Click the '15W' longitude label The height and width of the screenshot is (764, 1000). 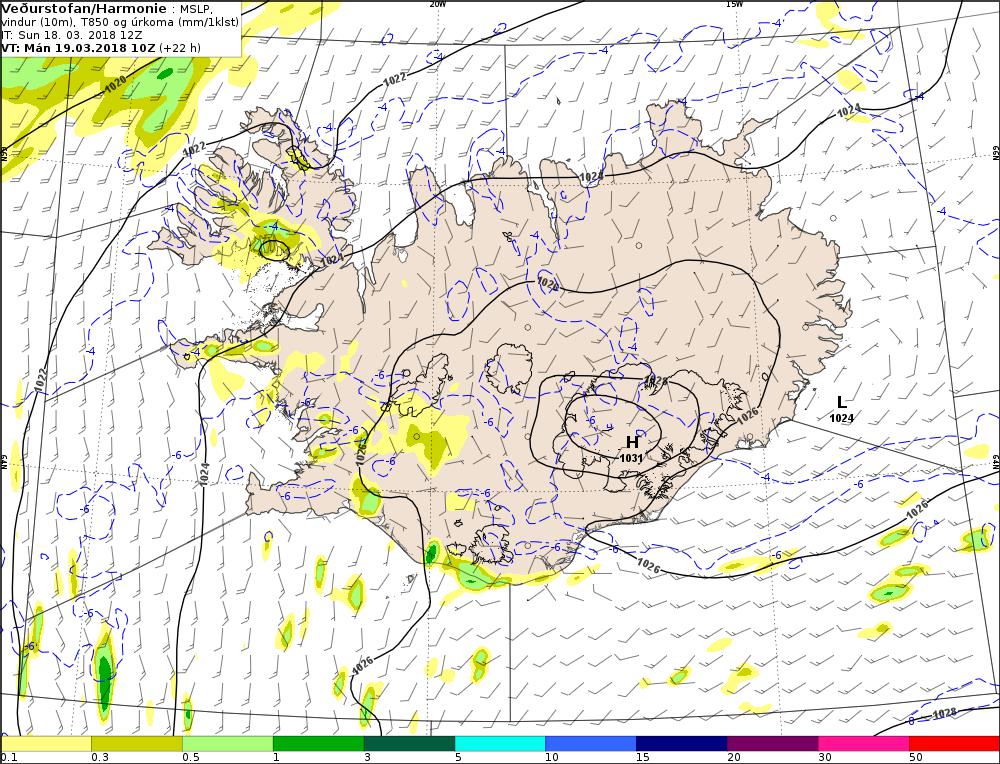[x=735, y=4]
